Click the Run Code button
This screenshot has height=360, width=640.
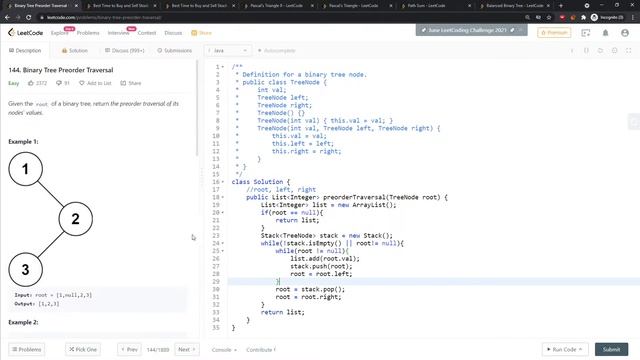click(565, 349)
